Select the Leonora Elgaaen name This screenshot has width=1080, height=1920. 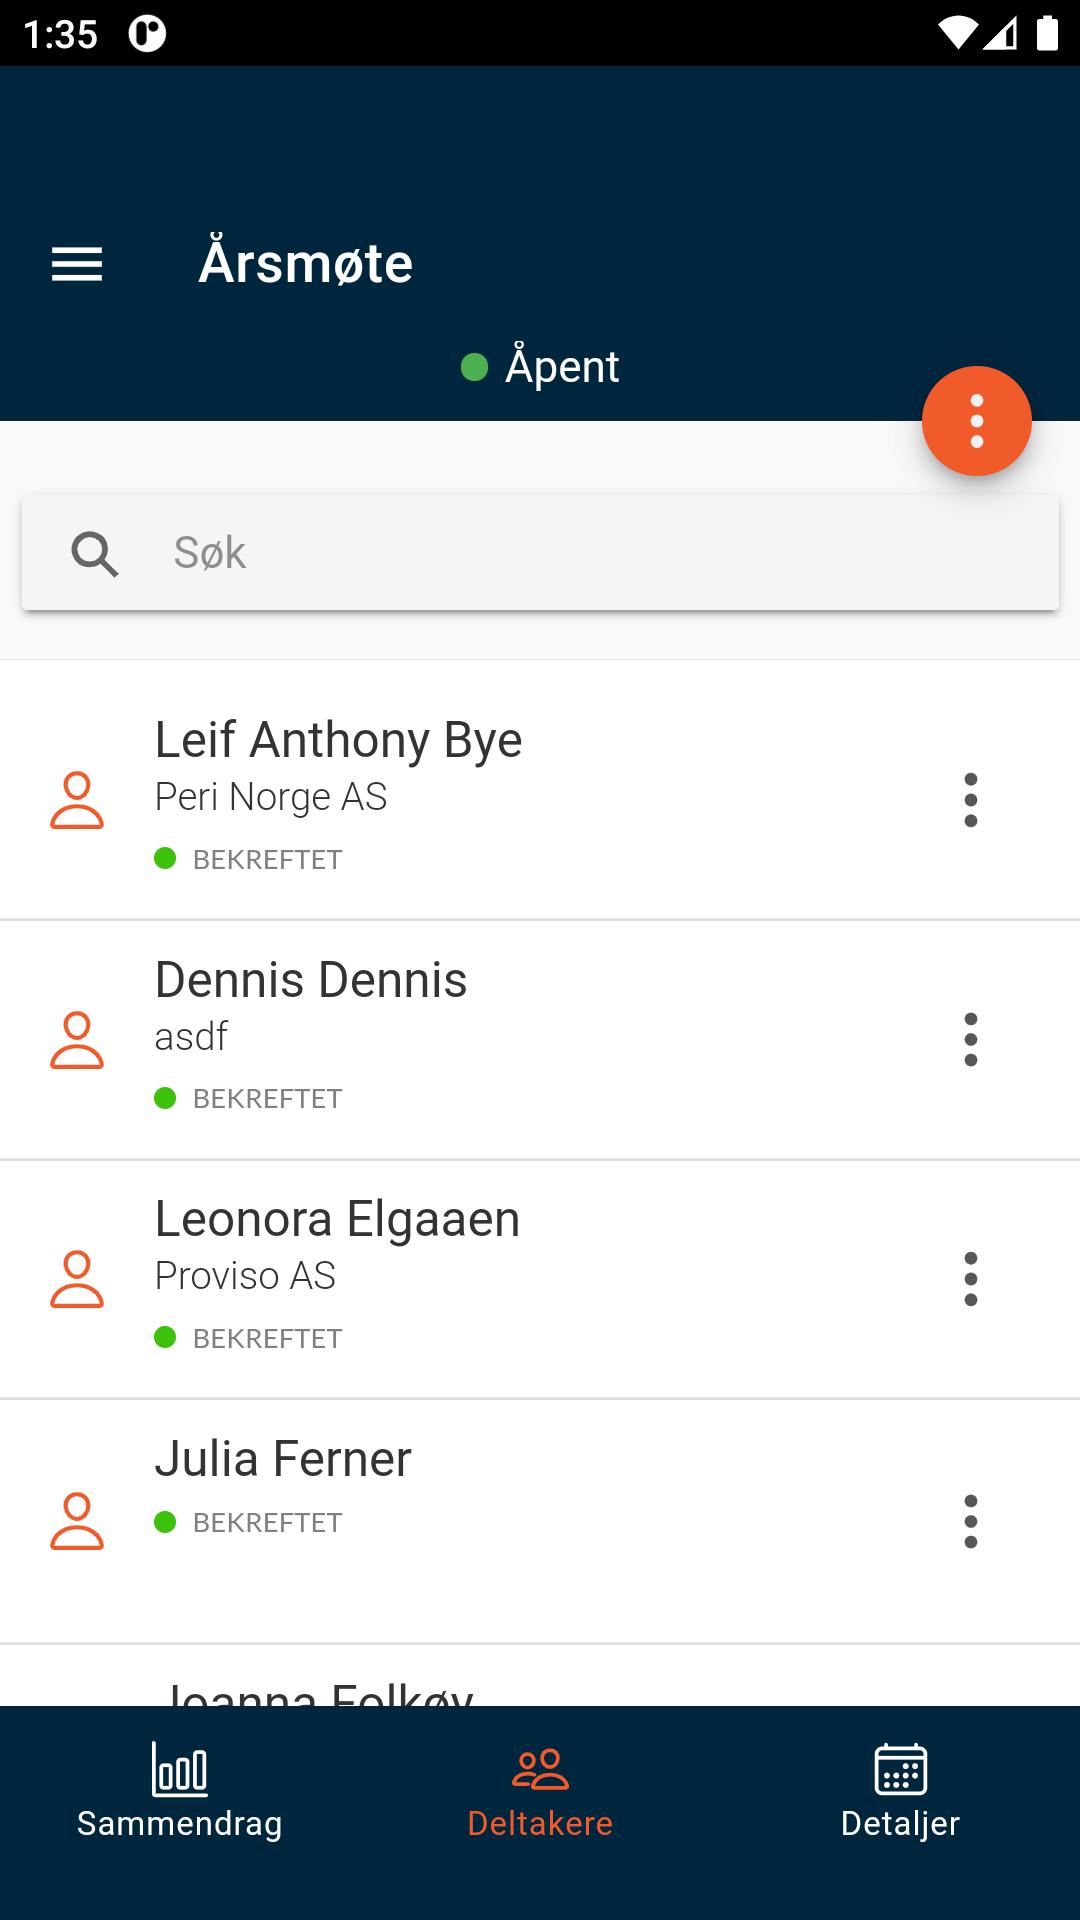coord(337,1220)
